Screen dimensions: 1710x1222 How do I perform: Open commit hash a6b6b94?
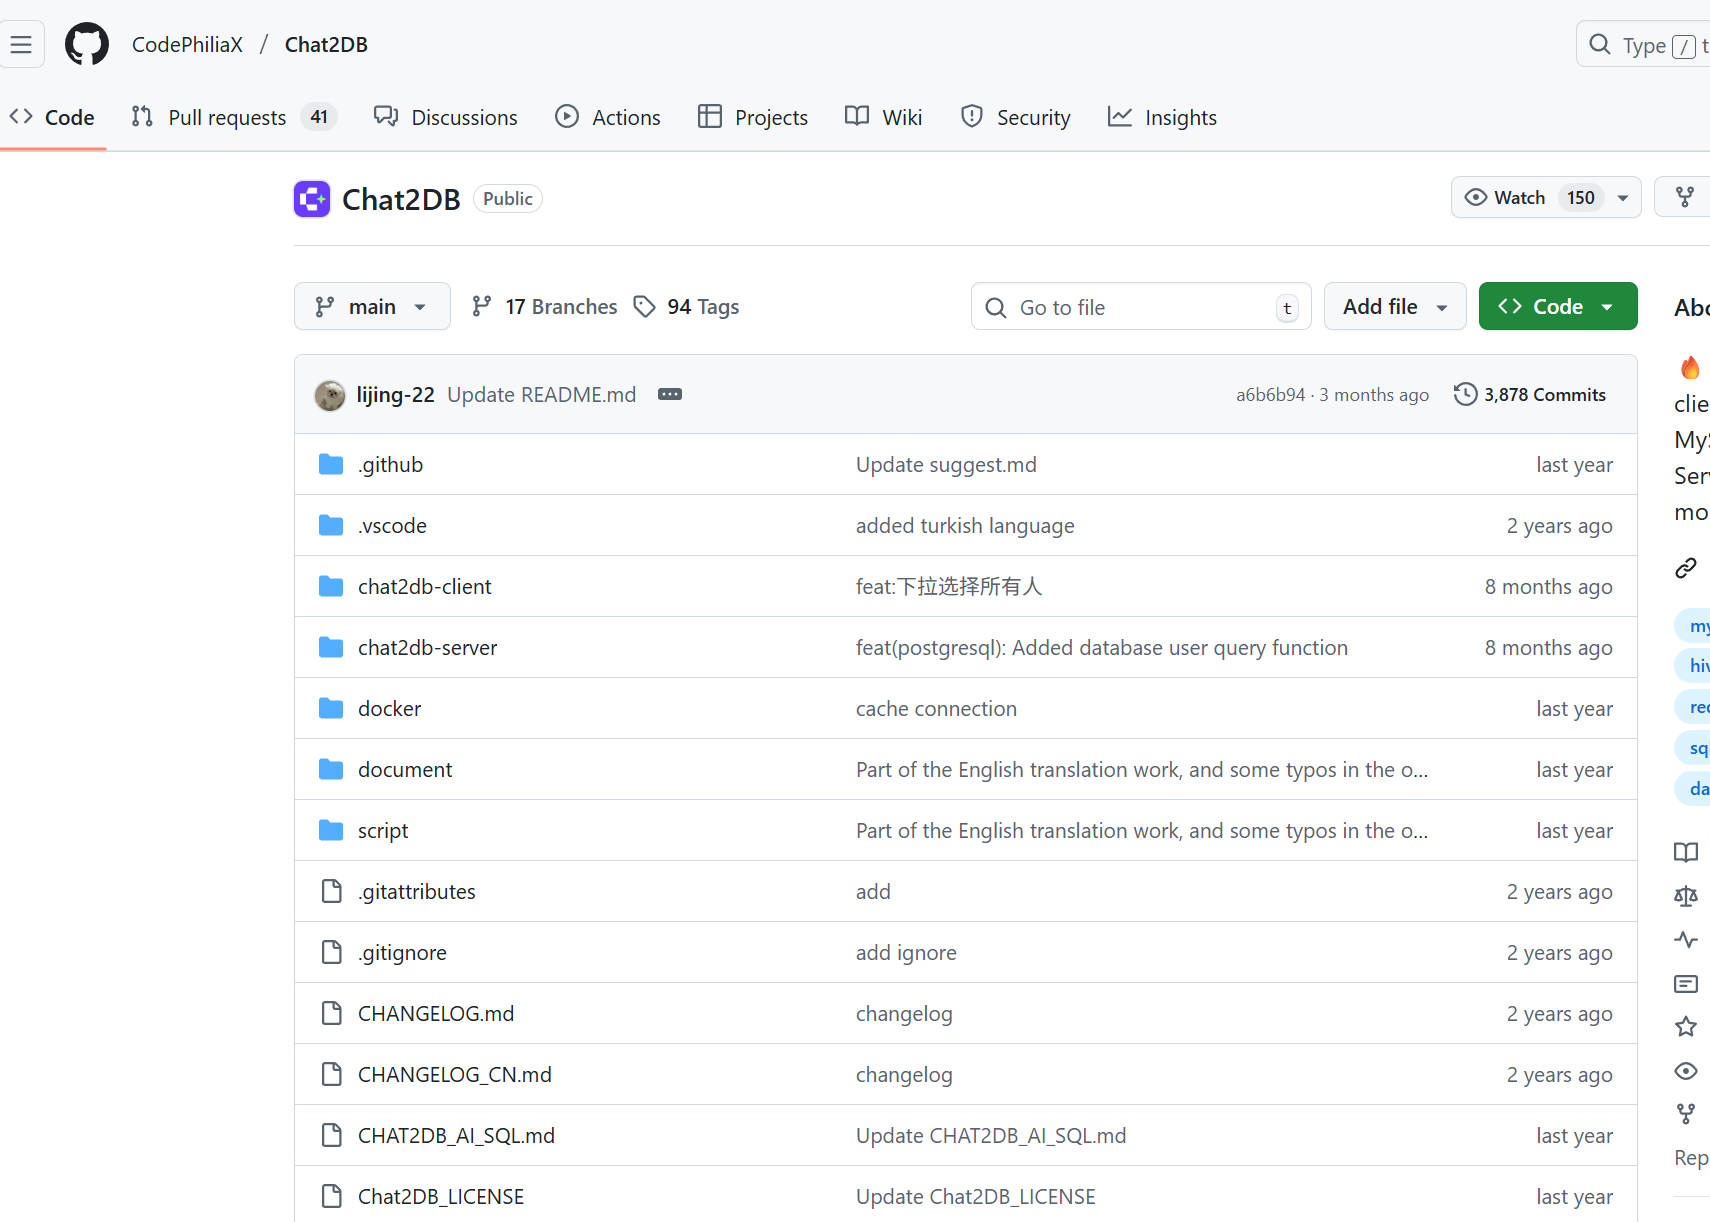[x=1270, y=394]
